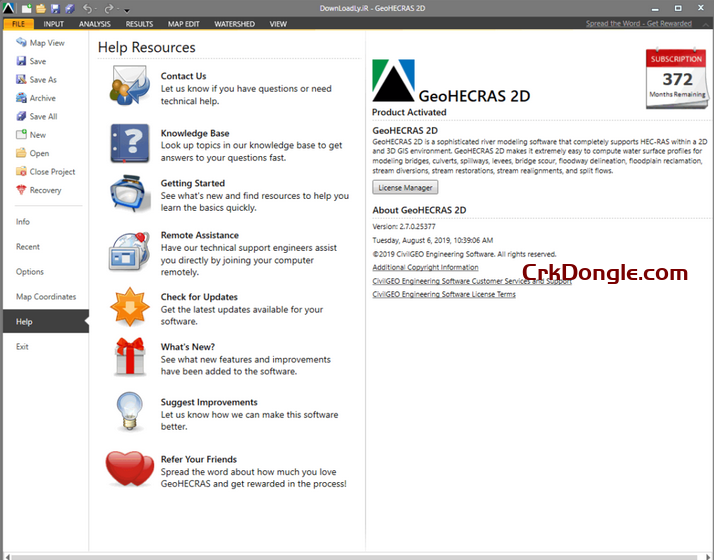Click the GeoHECRAS app logo in title bar
Viewport: 714px width, 560px height.
click(x=8, y=8)
